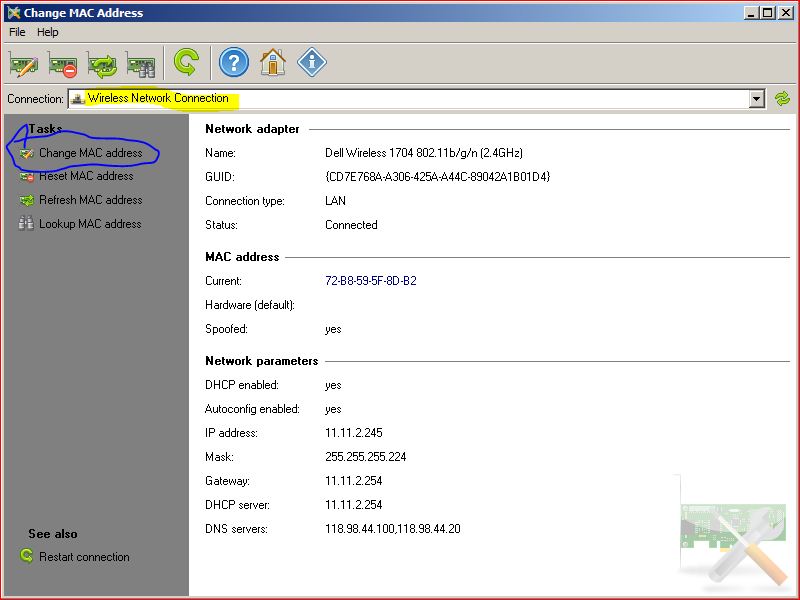
Task: Open the File menu
Action: [16, 32]
